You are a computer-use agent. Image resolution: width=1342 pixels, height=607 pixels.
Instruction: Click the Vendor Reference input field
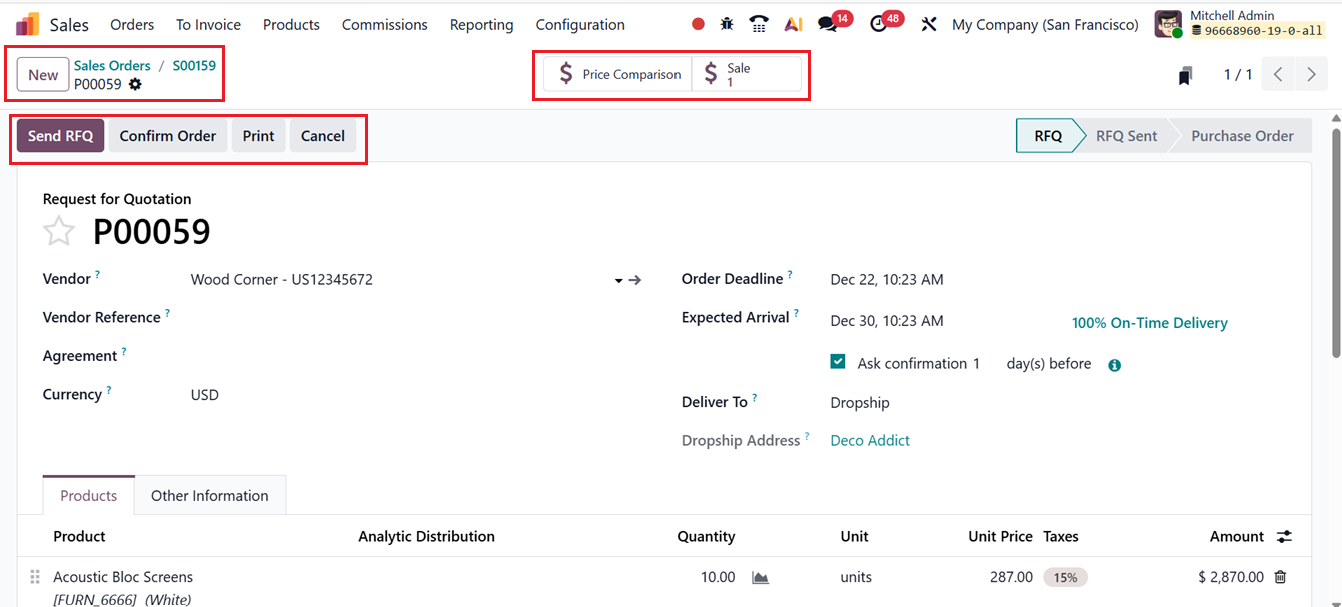point(400,318)
